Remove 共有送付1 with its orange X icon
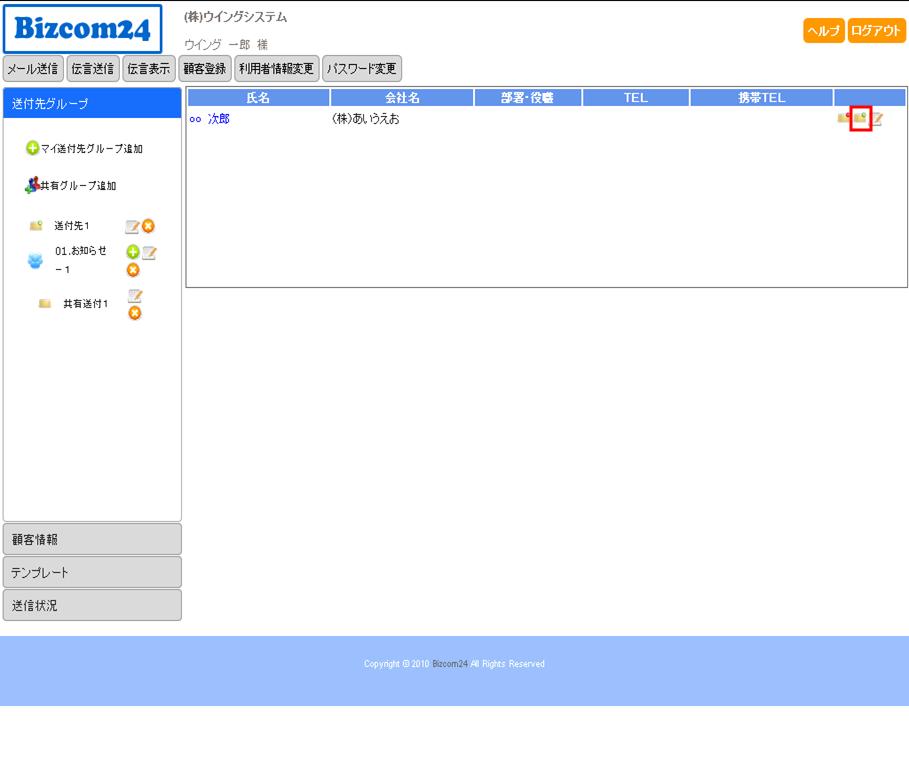 tap(134, 313)
